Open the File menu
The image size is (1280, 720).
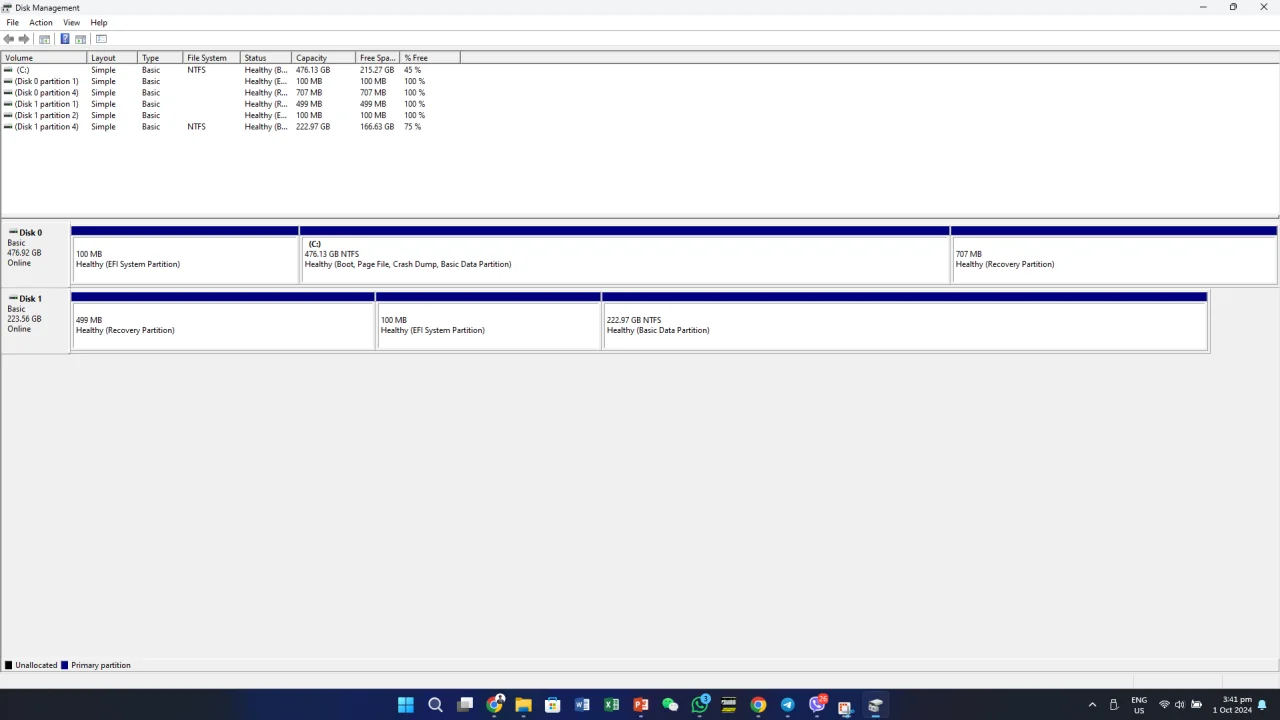pyautogui.click(x=13, y=22)
